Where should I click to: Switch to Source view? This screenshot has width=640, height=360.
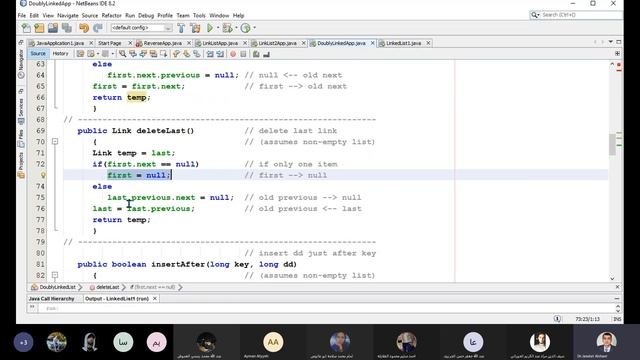point(38,53)
